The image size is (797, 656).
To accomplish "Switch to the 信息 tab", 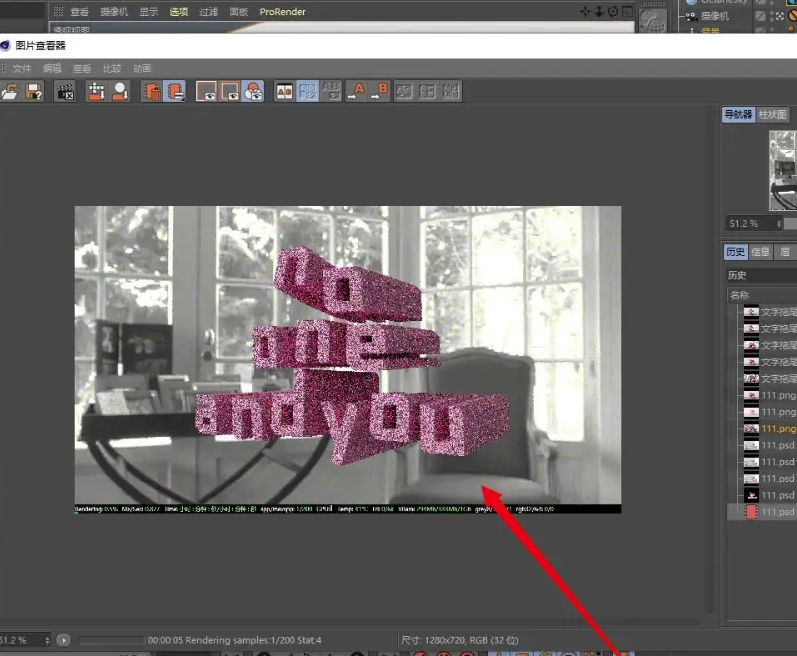I will (x=760, y=252).
